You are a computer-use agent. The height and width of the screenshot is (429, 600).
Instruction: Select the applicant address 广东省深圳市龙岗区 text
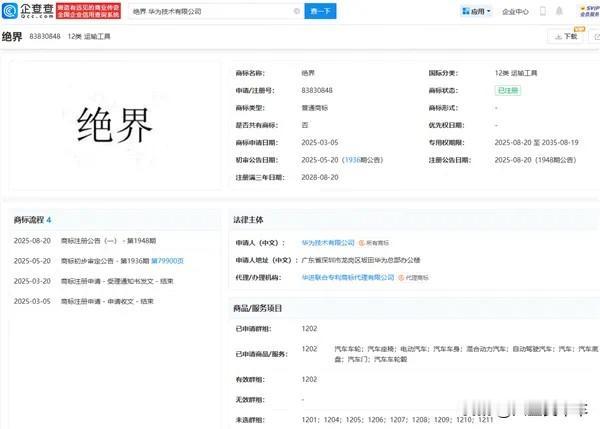click(361, 260)
